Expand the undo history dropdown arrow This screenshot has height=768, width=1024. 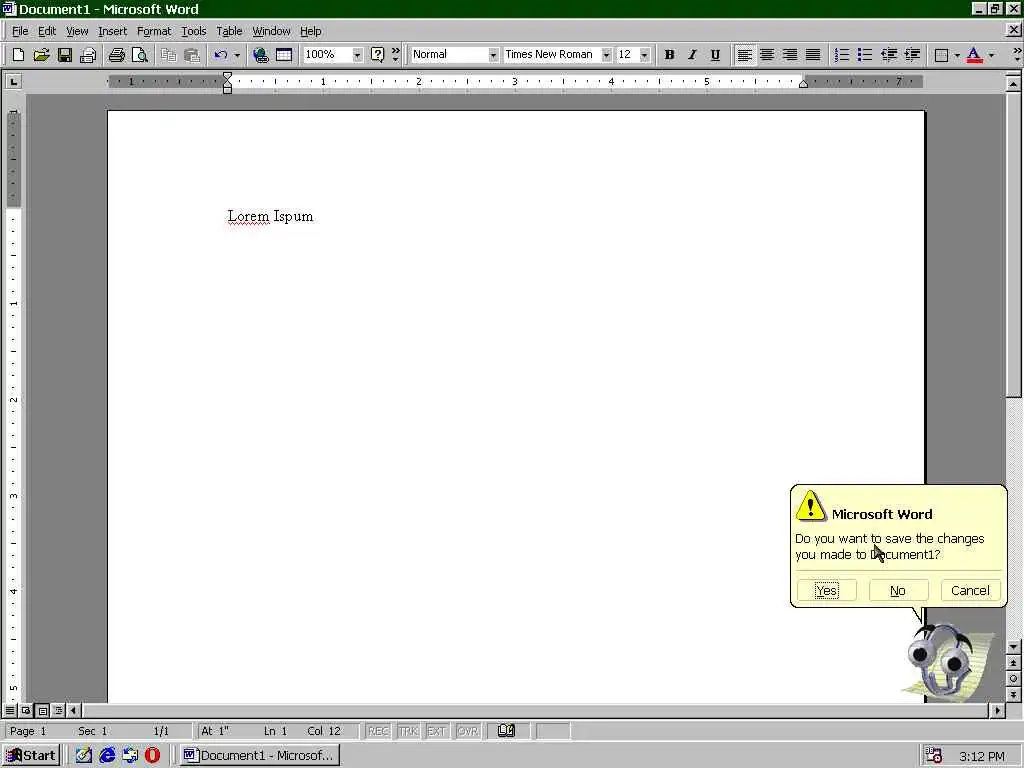click(237, 55)
